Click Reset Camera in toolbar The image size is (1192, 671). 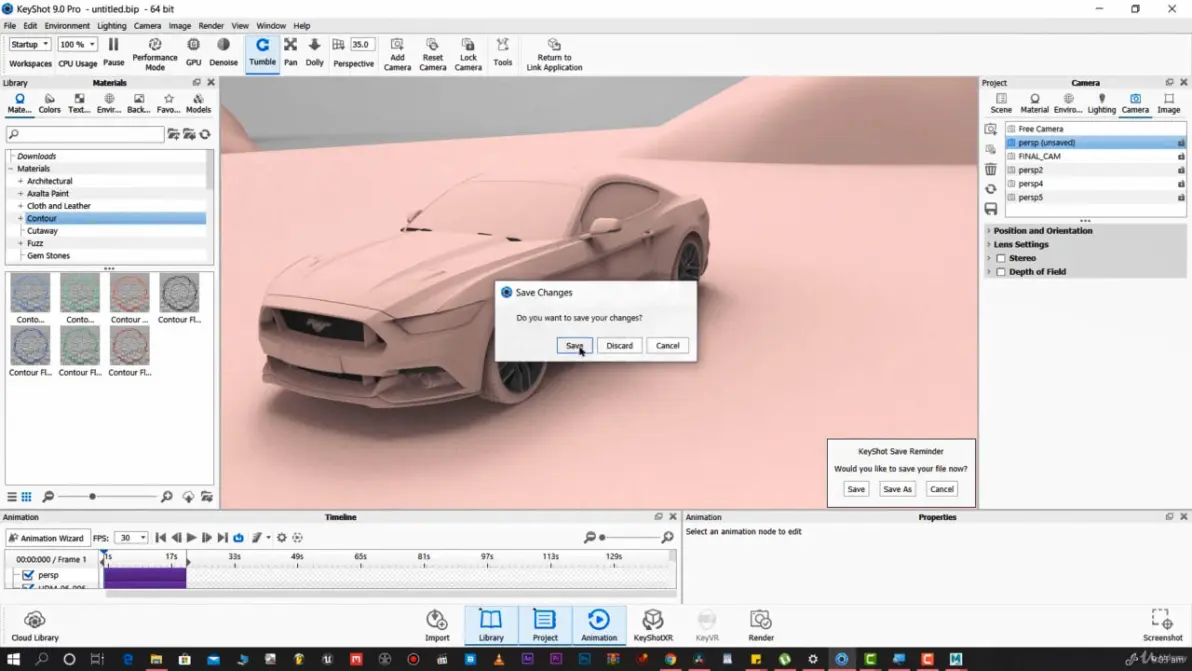click(x=433, y=54)
